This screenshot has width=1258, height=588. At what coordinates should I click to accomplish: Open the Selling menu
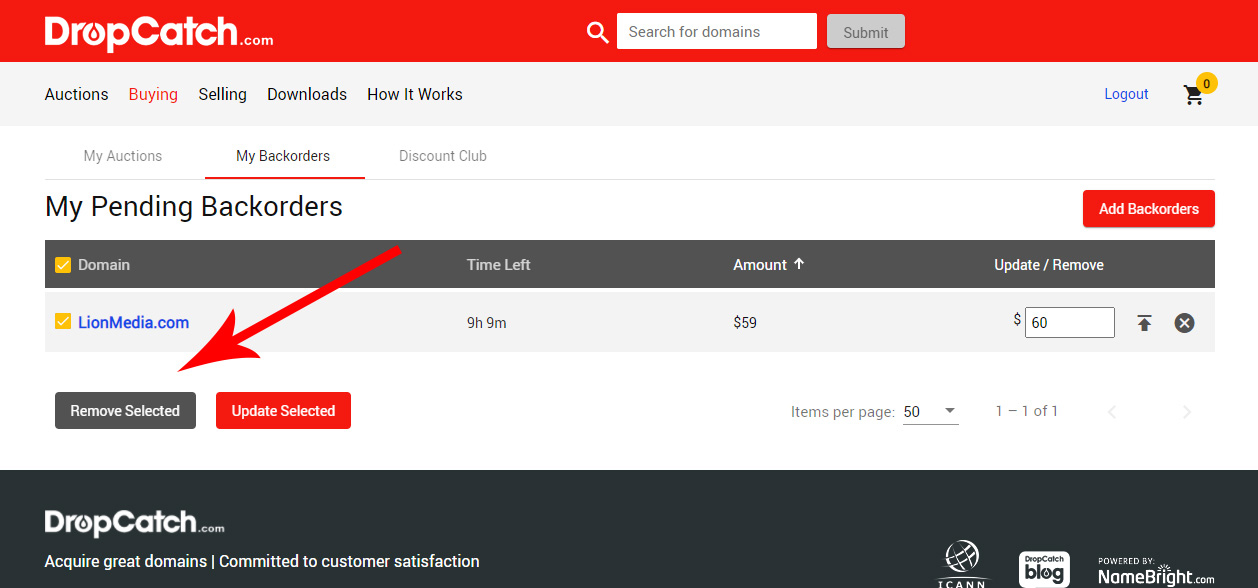coord(222,94)
